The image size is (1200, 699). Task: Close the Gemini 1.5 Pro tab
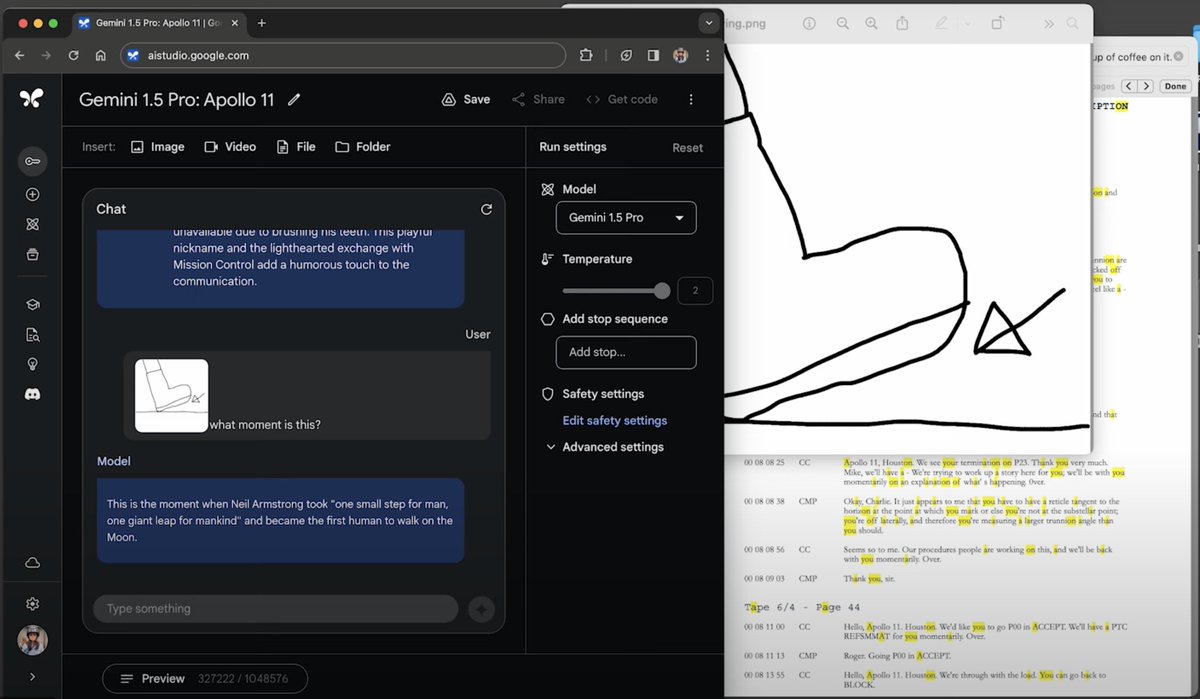235,23
